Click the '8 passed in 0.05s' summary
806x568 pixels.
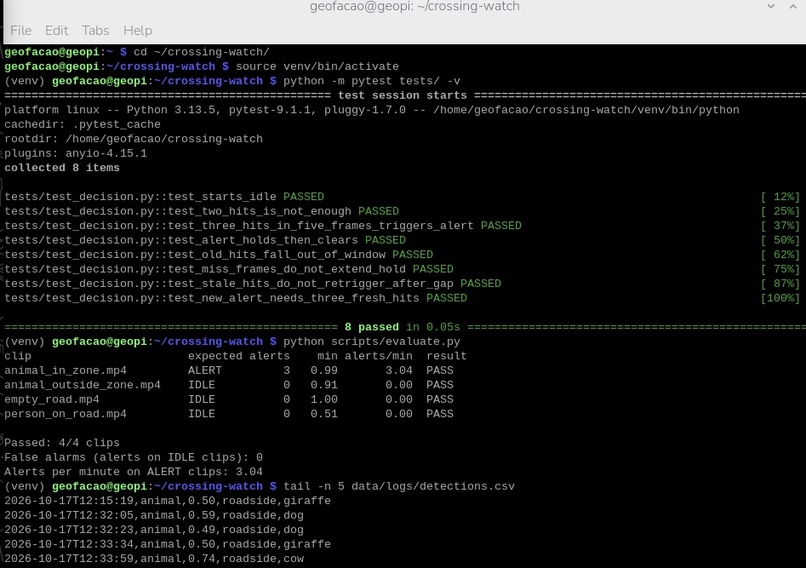click(402, 327)
